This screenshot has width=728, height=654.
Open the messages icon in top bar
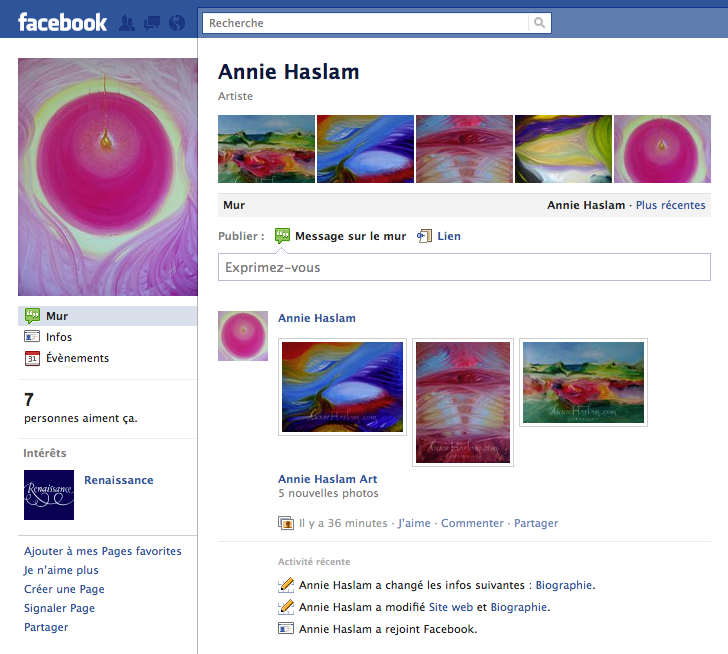click(x=152, y=23)
